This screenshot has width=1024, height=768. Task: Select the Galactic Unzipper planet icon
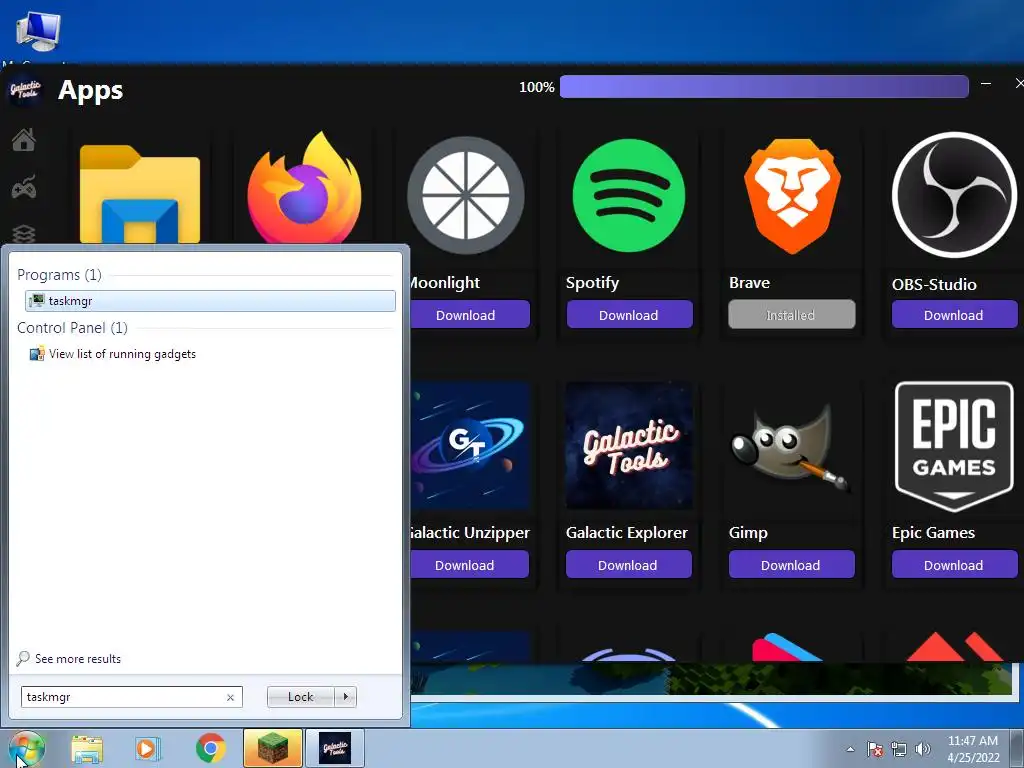(470, 445)
